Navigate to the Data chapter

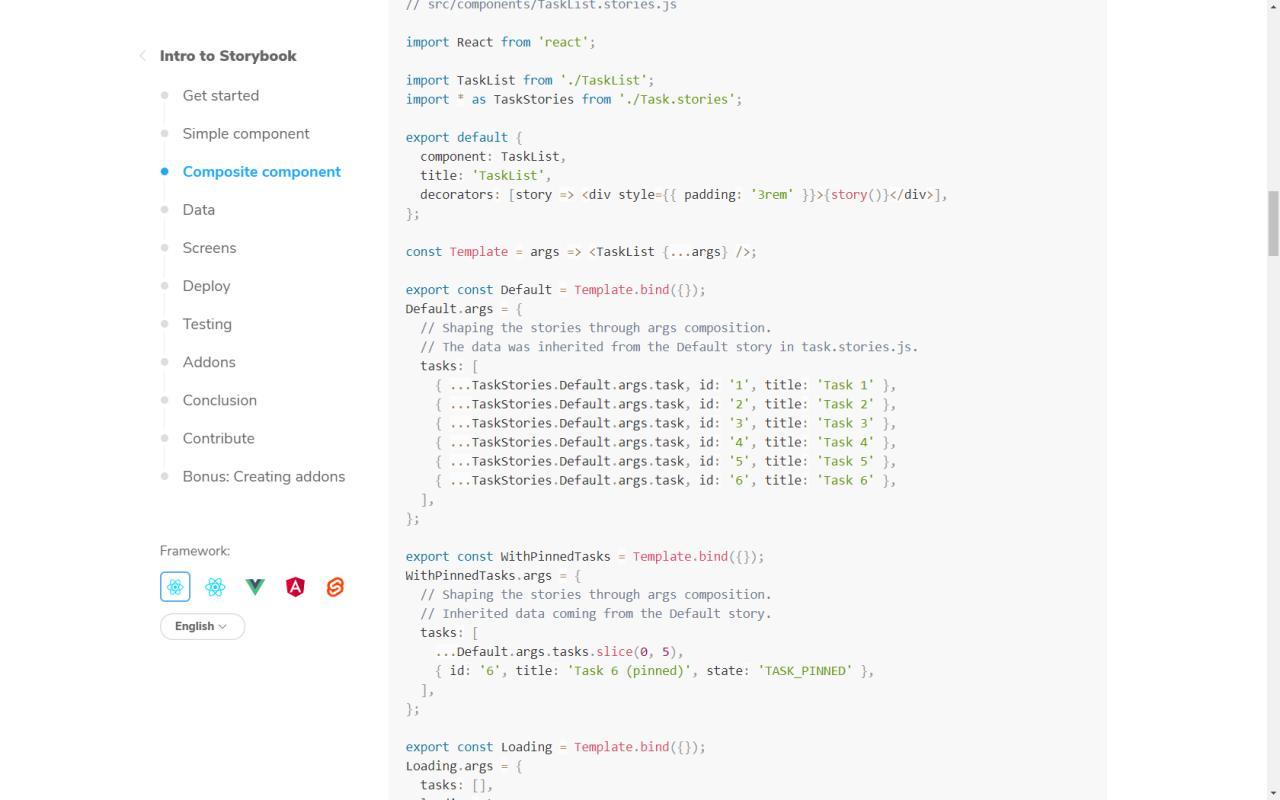click(198, 210)
